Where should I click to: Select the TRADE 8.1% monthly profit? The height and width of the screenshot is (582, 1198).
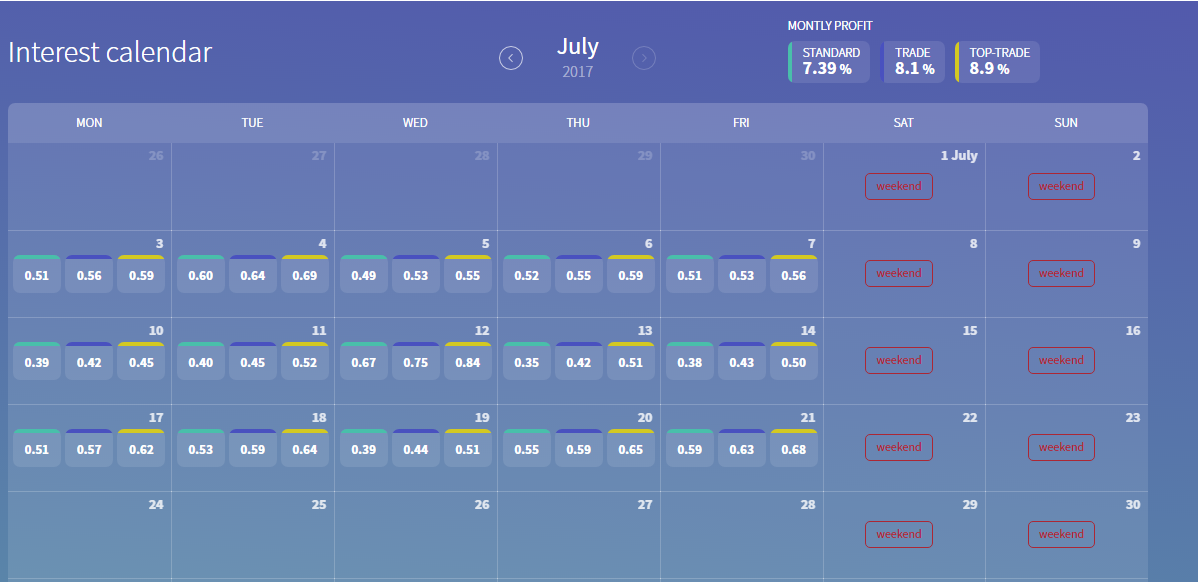pyautogui.click(x=913, y=62)
